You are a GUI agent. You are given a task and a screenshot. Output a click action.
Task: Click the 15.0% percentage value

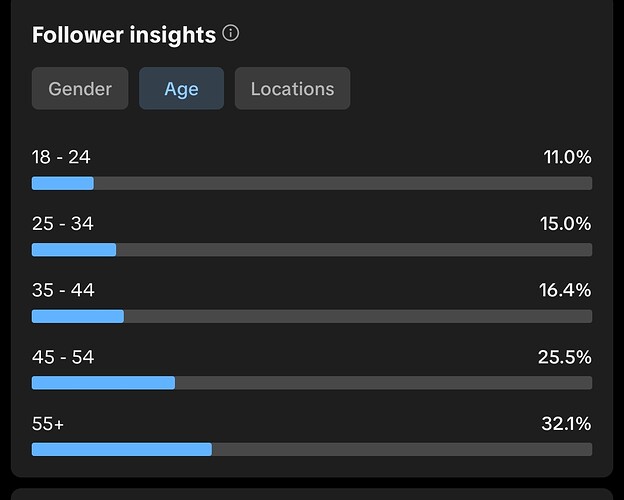click(566, 224)
